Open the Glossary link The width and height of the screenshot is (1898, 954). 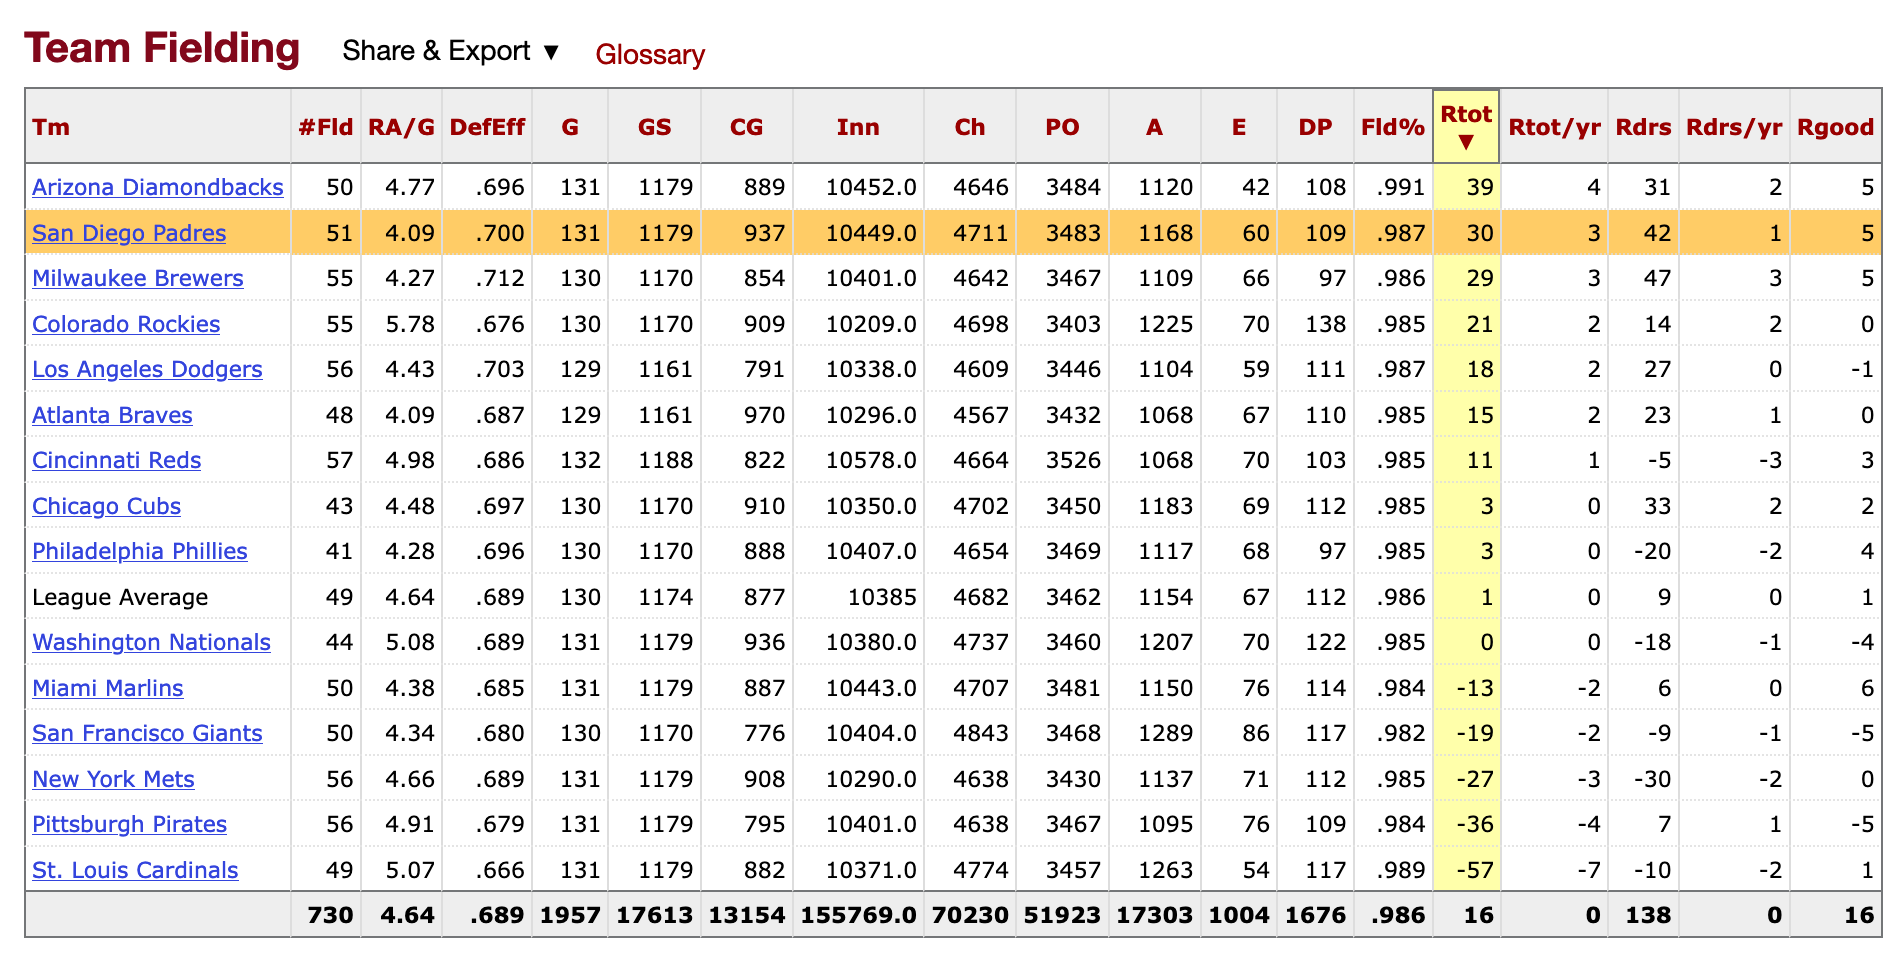tap(650, 54)
